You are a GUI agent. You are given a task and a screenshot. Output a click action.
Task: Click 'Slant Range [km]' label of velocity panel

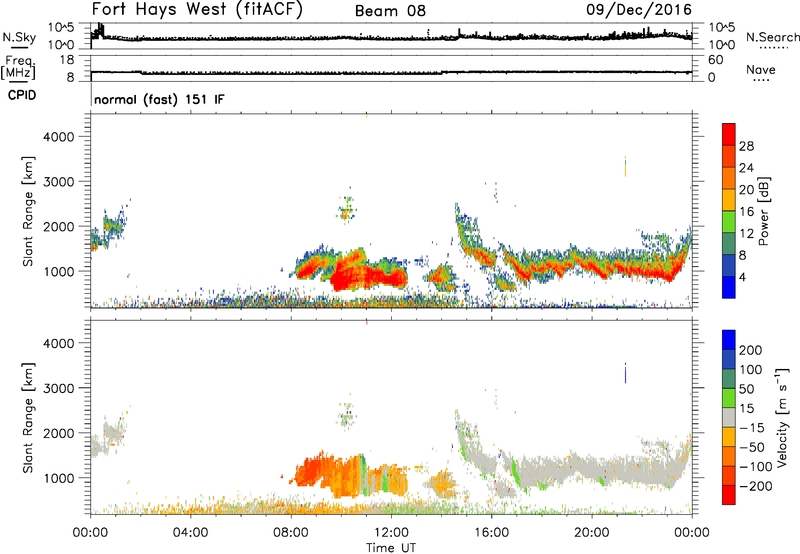(x=28, y=418)
